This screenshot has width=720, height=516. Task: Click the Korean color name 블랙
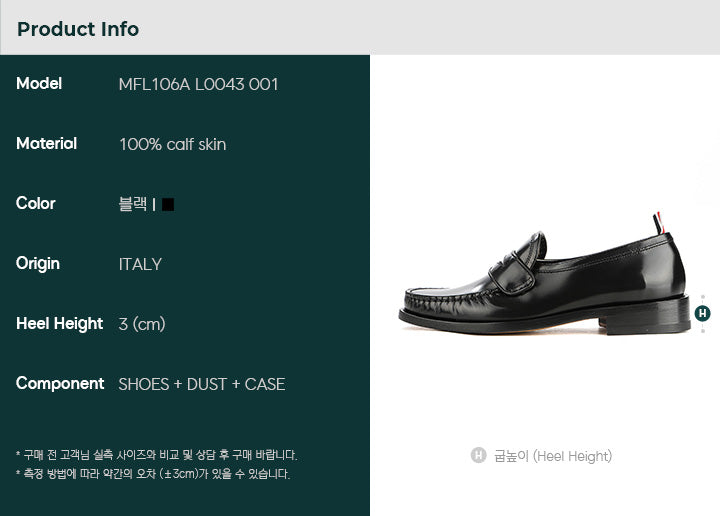click(133, 204)
